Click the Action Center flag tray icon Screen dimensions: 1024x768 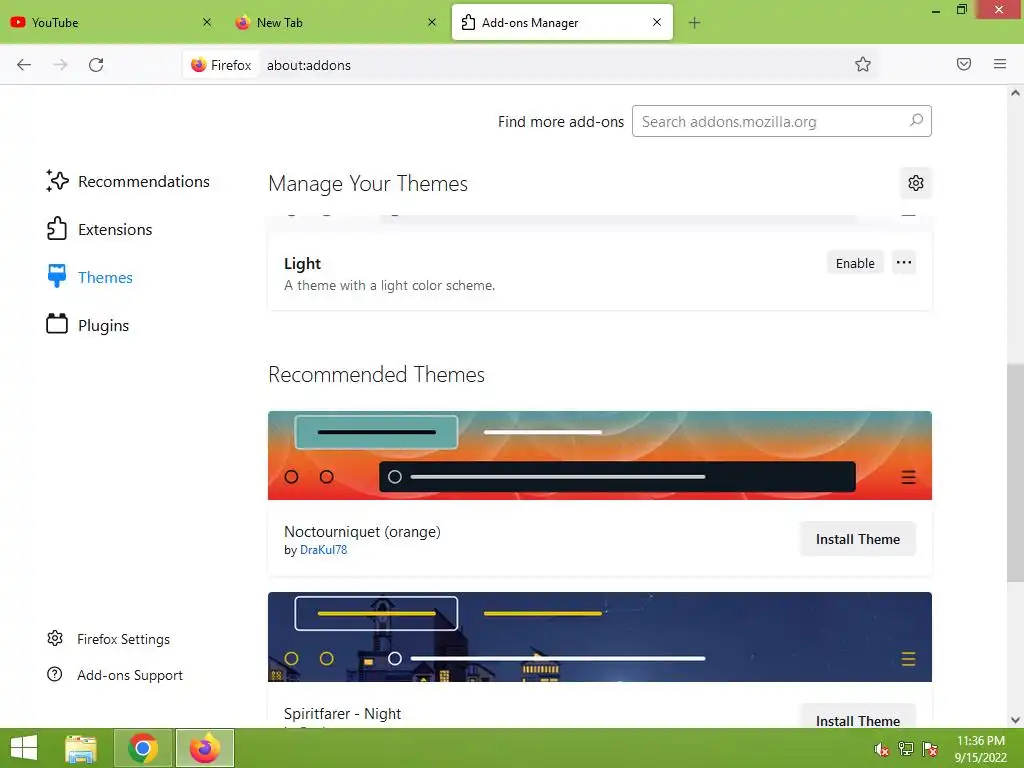pyautogui.click(x=929, y=748)
